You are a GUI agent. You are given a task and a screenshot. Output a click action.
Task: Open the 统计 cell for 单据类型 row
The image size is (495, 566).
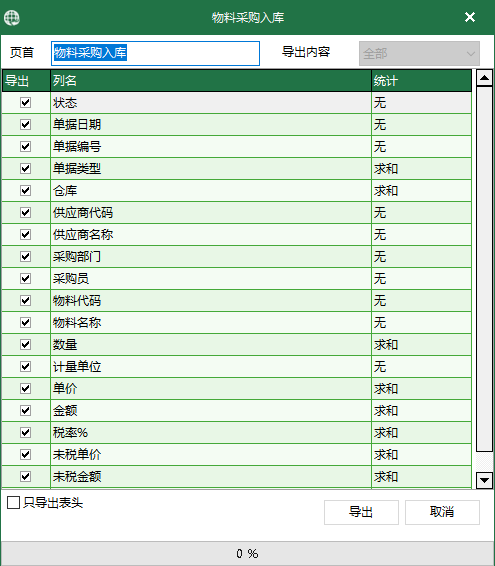coord(421,169)
